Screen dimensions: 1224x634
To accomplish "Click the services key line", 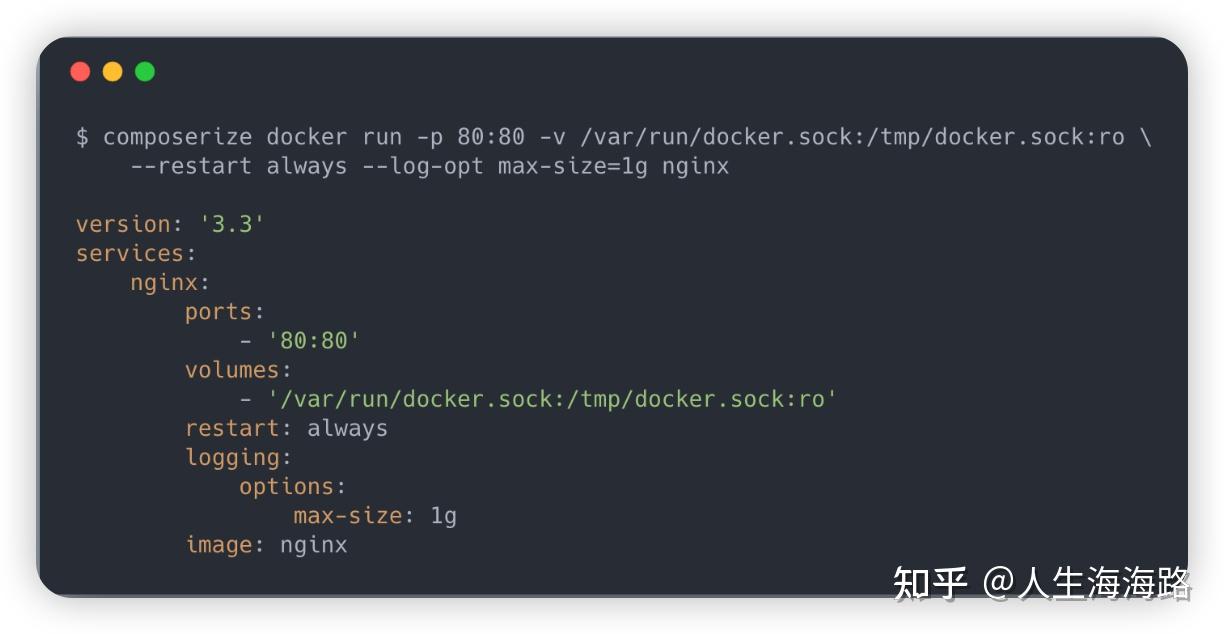I will coord(130,253).
